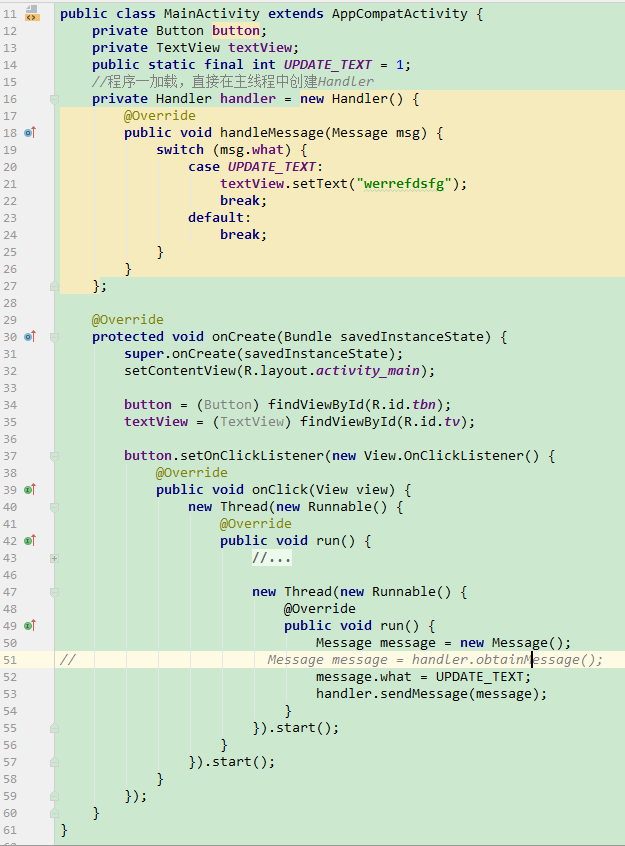
Task: Collapse Handler block using end marker at line 27
Action: 54,286
